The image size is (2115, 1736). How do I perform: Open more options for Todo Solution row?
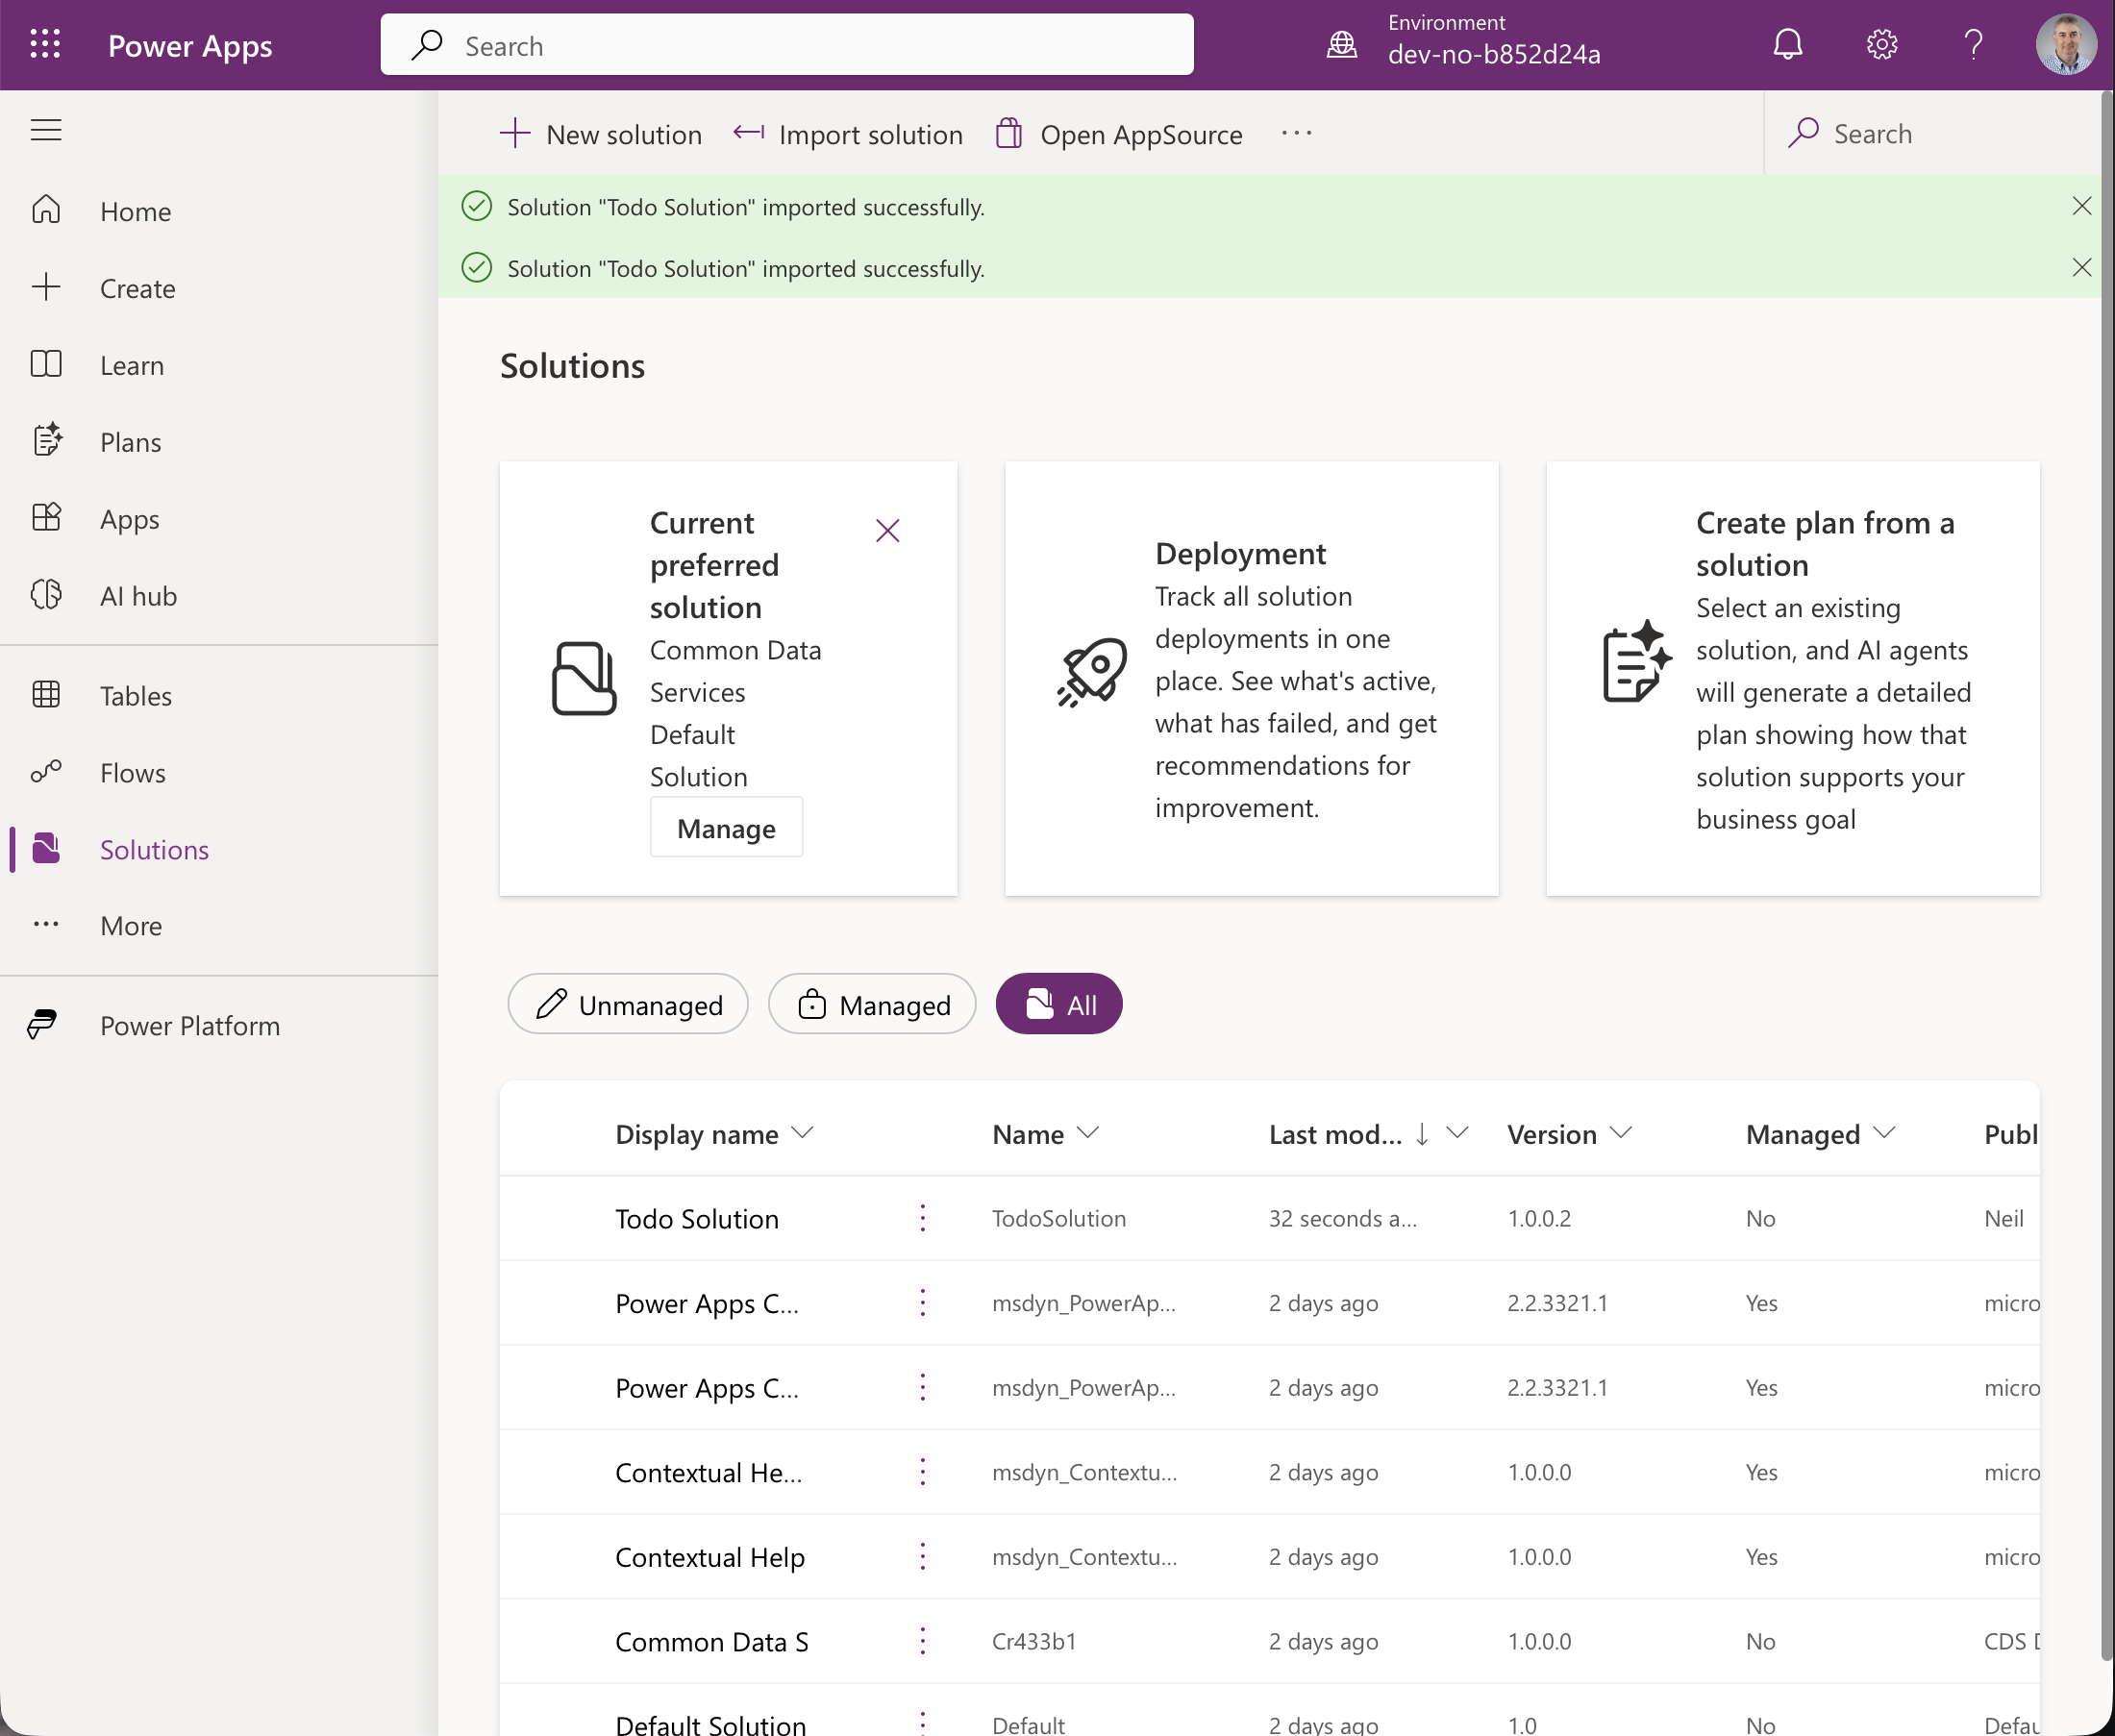pos(922,1218)
